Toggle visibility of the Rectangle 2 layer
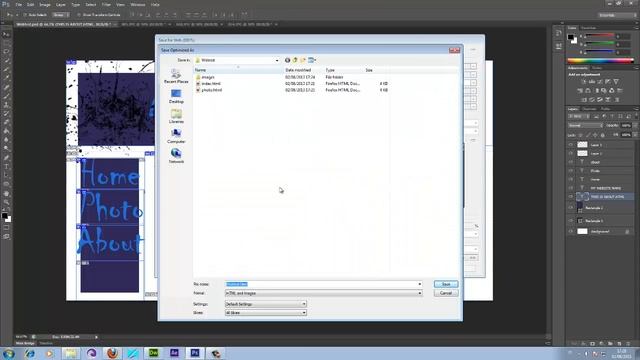Viewport: 640px width, 360px height. [571, 208]
